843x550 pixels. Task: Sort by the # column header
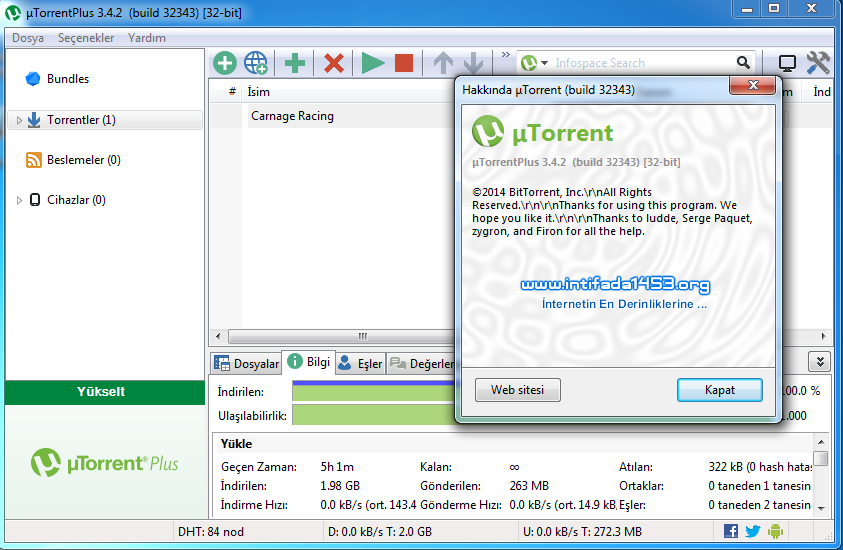coord(232,92)
